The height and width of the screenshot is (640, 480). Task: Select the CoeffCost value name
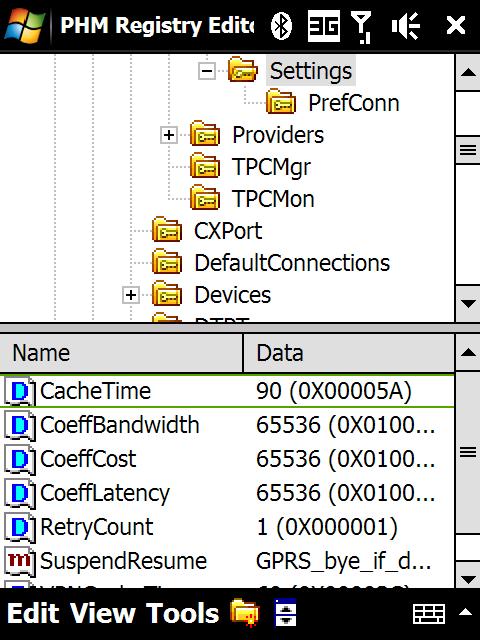click(x=88, y=459)
